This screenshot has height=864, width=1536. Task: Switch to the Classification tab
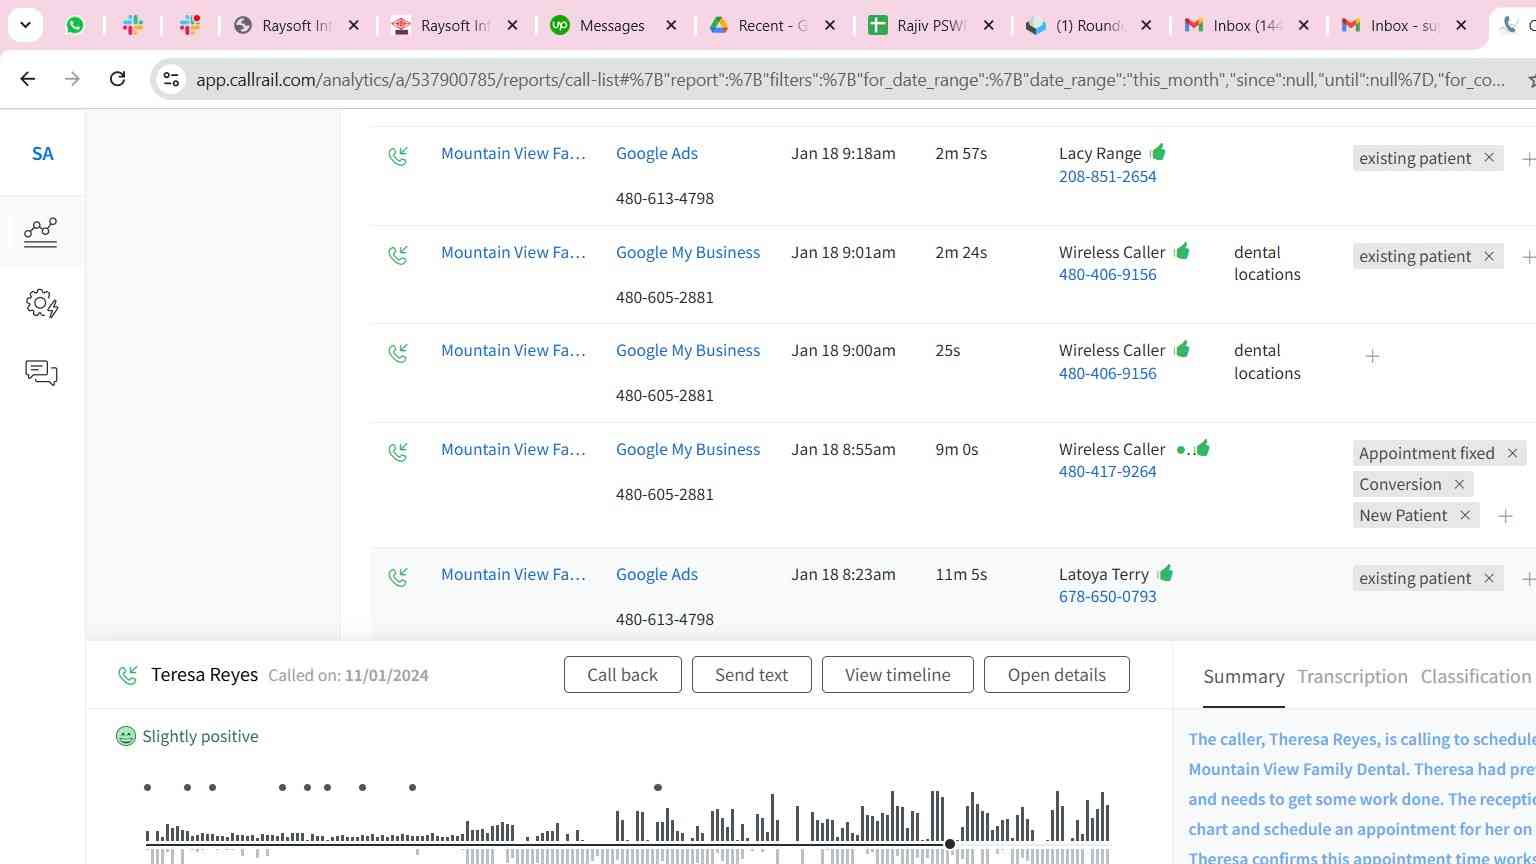pos(1476,677)
